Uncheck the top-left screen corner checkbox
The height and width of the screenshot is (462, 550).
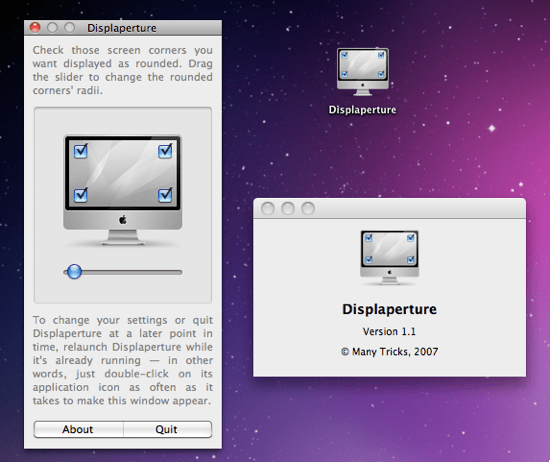81,152
